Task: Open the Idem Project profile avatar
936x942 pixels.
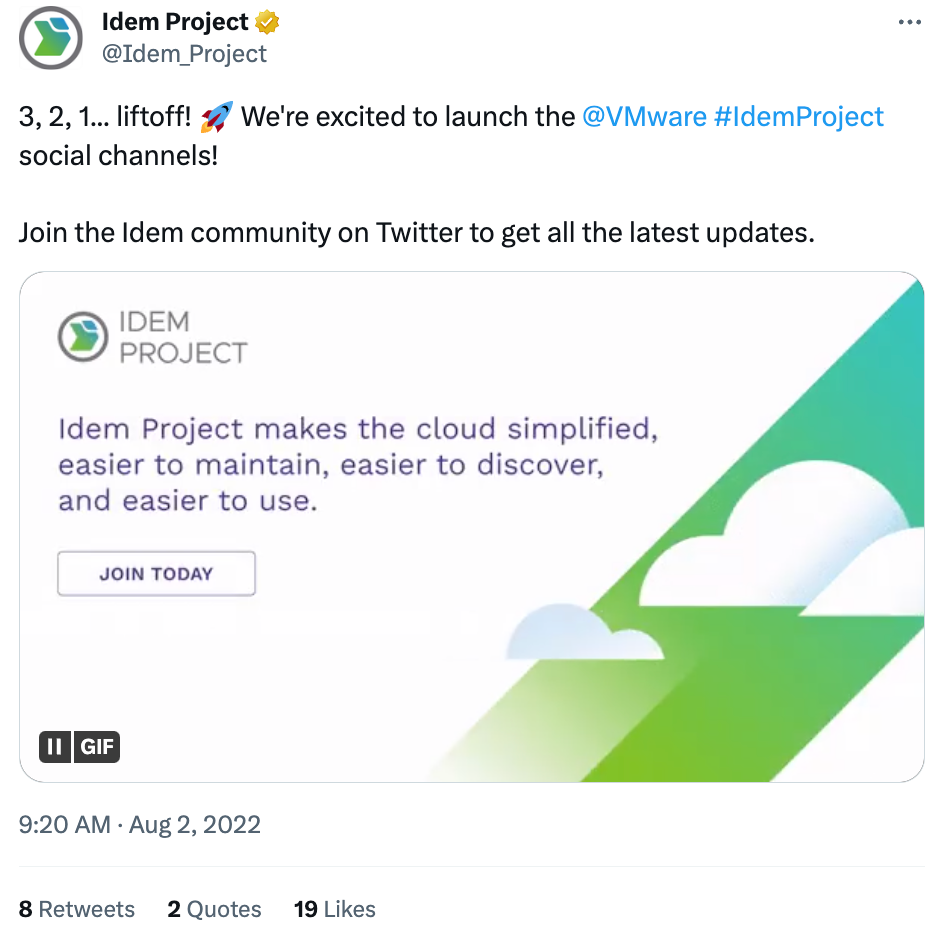Action: point(52,37)
